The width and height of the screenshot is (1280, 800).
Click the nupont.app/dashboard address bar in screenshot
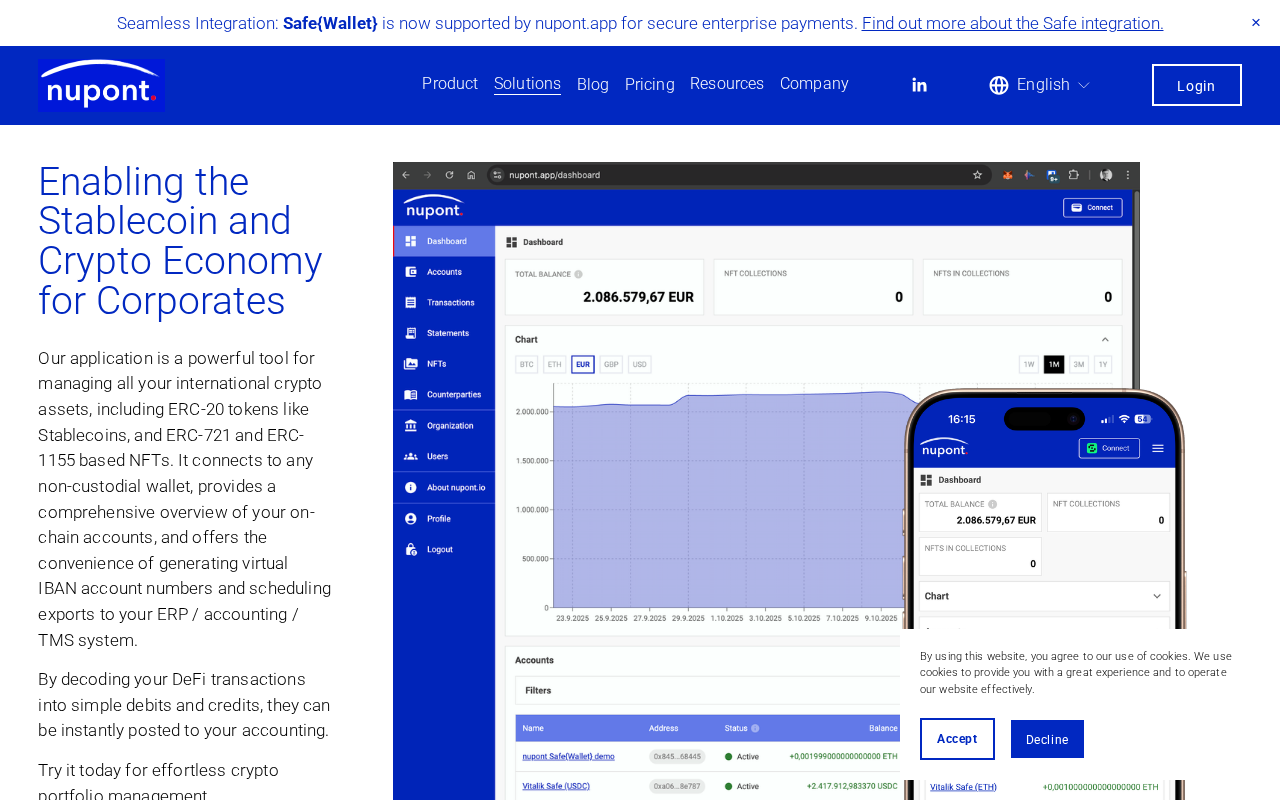coord(740,174)
